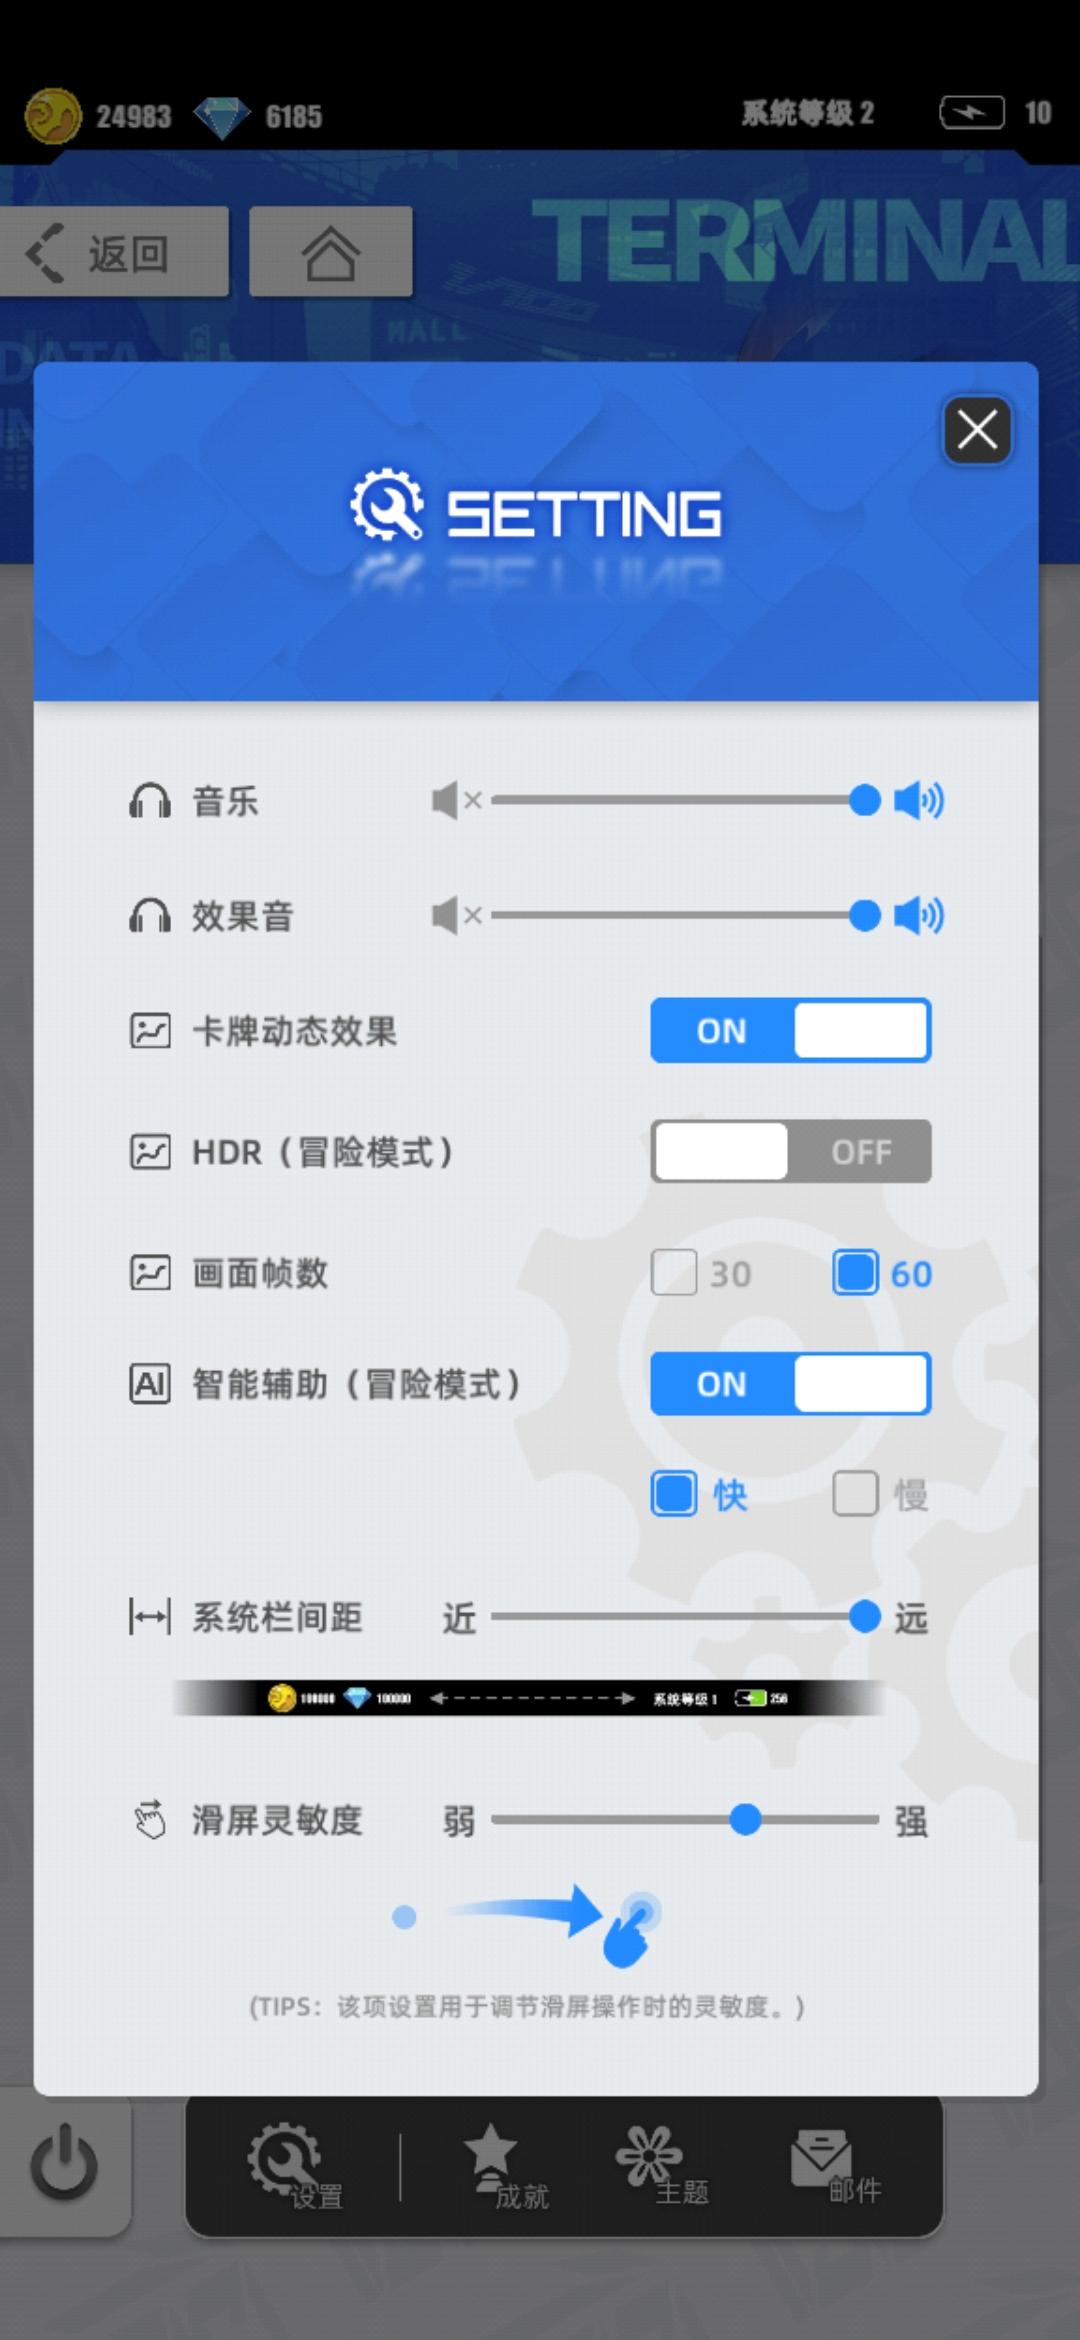Select the slow (慢) speed checkbox
The image size is (1080, 2340).
point(856,1494)
